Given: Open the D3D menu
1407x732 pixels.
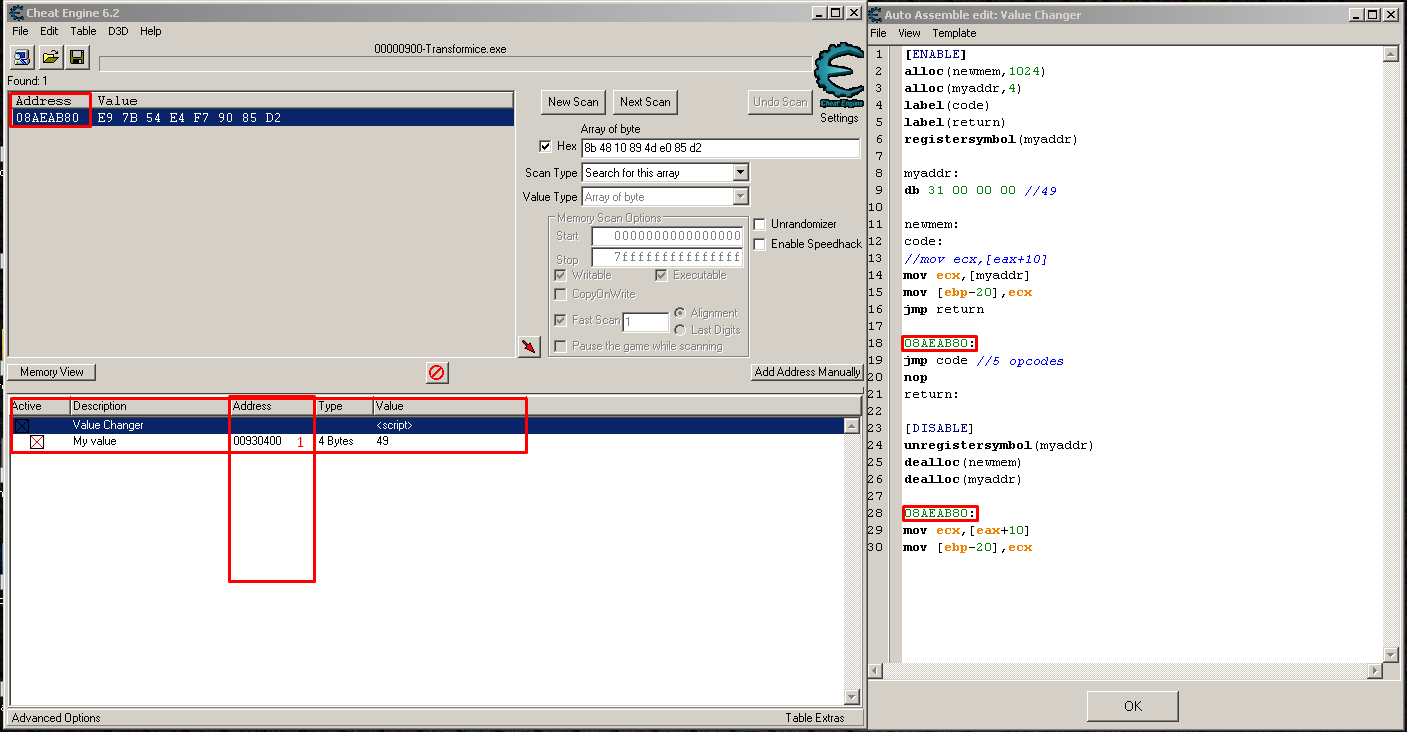Looking at the screenshot, I should pyautogui.click(x=118, y=31).
